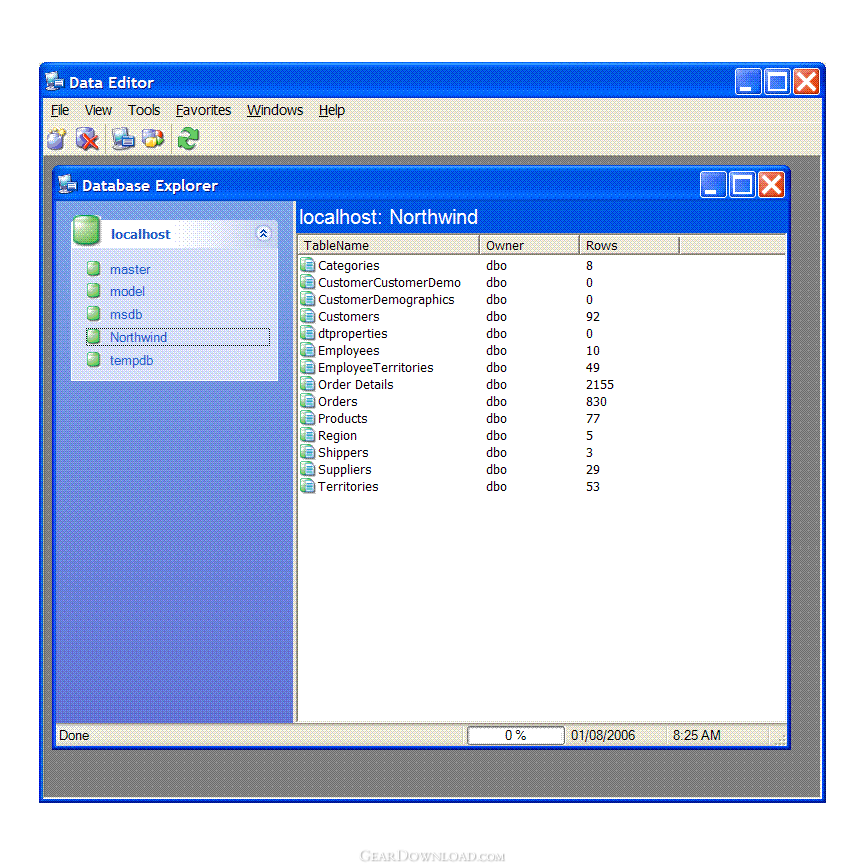Open the View menu
This screenshot has width=864, height=864.
pos(98,110)
